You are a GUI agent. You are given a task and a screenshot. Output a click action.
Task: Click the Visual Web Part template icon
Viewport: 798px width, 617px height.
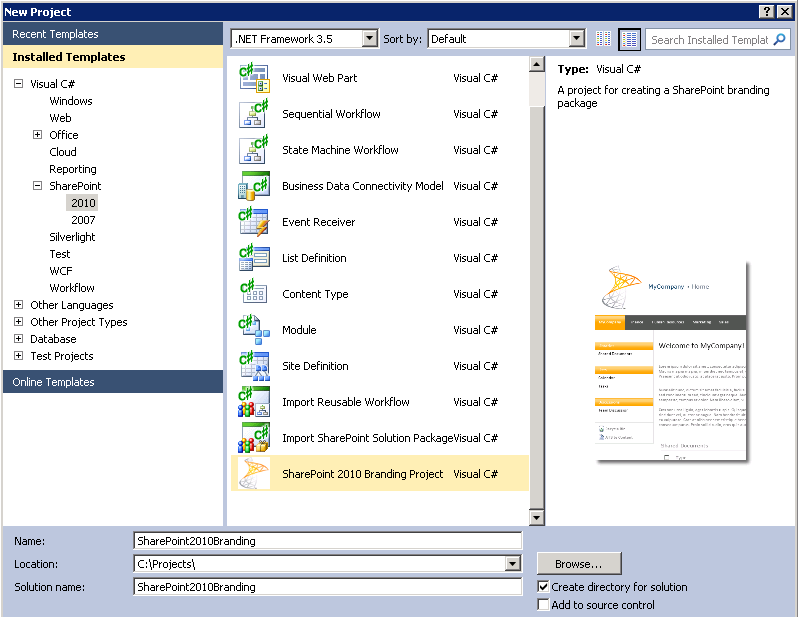pos(254,78)
